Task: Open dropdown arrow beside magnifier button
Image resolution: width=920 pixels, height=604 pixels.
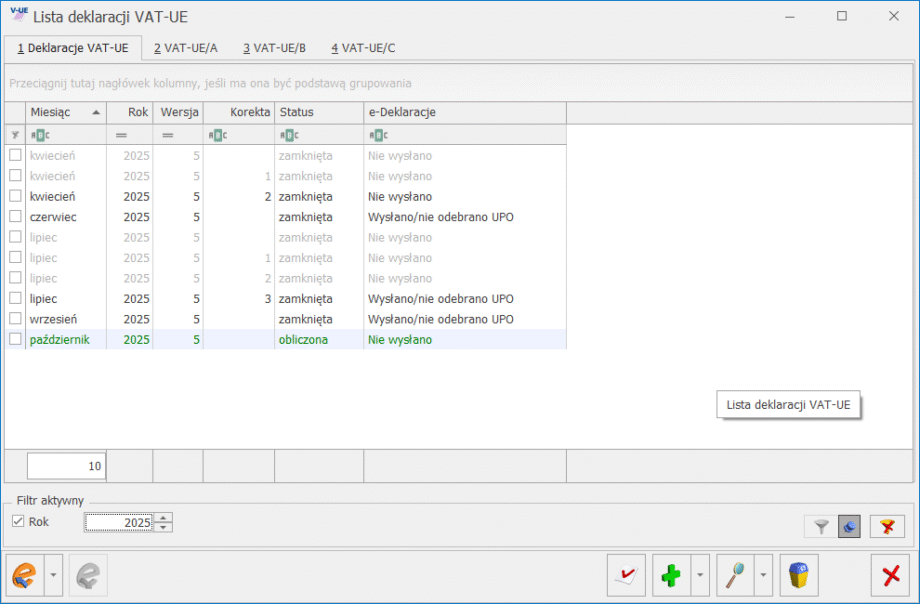Action: point(763,575)
